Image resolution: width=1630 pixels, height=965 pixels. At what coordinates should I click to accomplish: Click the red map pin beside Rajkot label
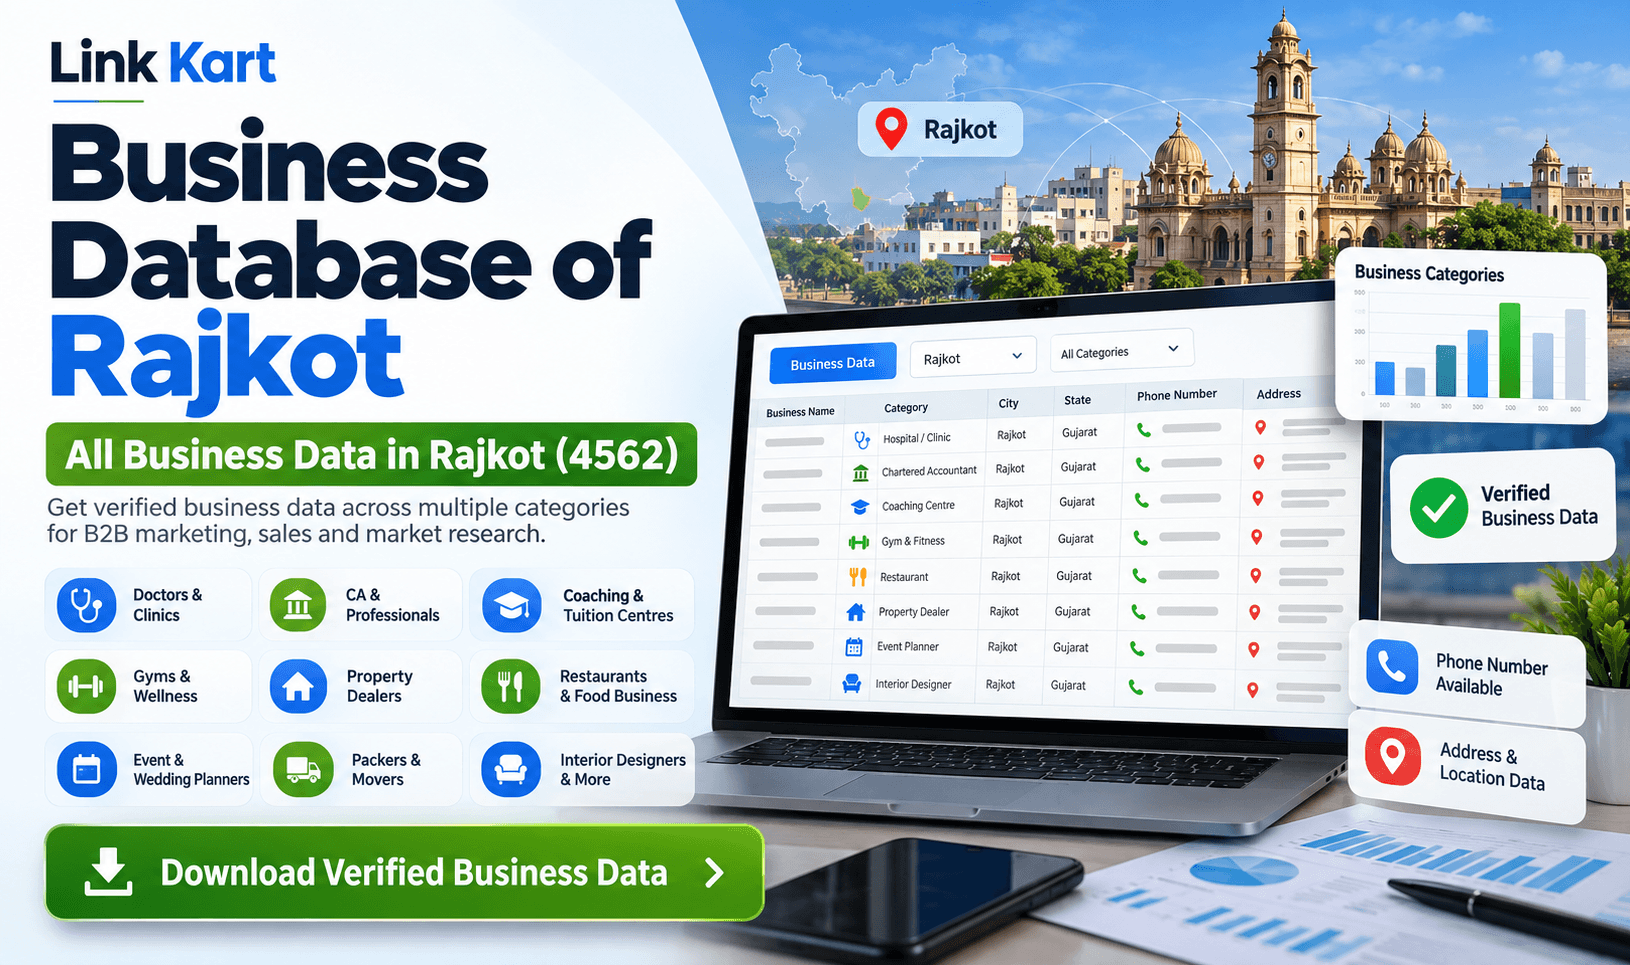tap(891, 129)
